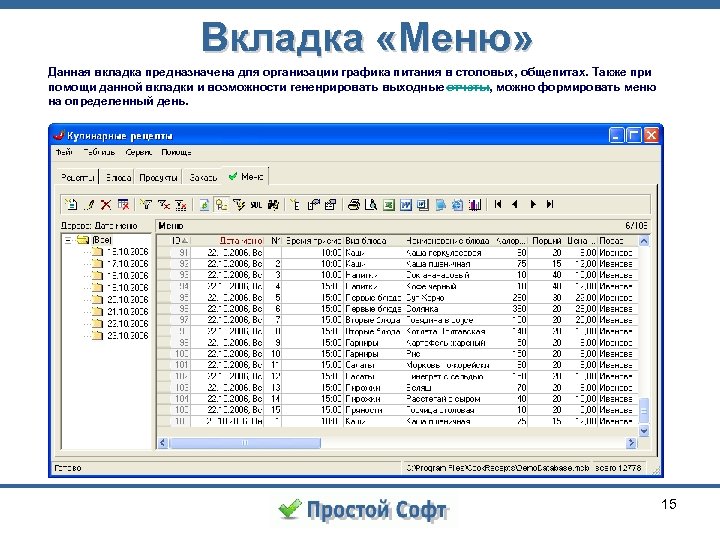
Task: Click the printer icon
Action: click(x=354, y=204)
